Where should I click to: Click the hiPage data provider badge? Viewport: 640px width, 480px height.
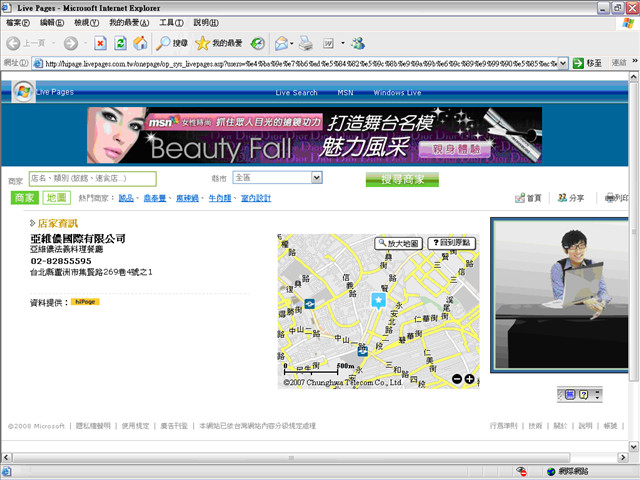(85, 302)
